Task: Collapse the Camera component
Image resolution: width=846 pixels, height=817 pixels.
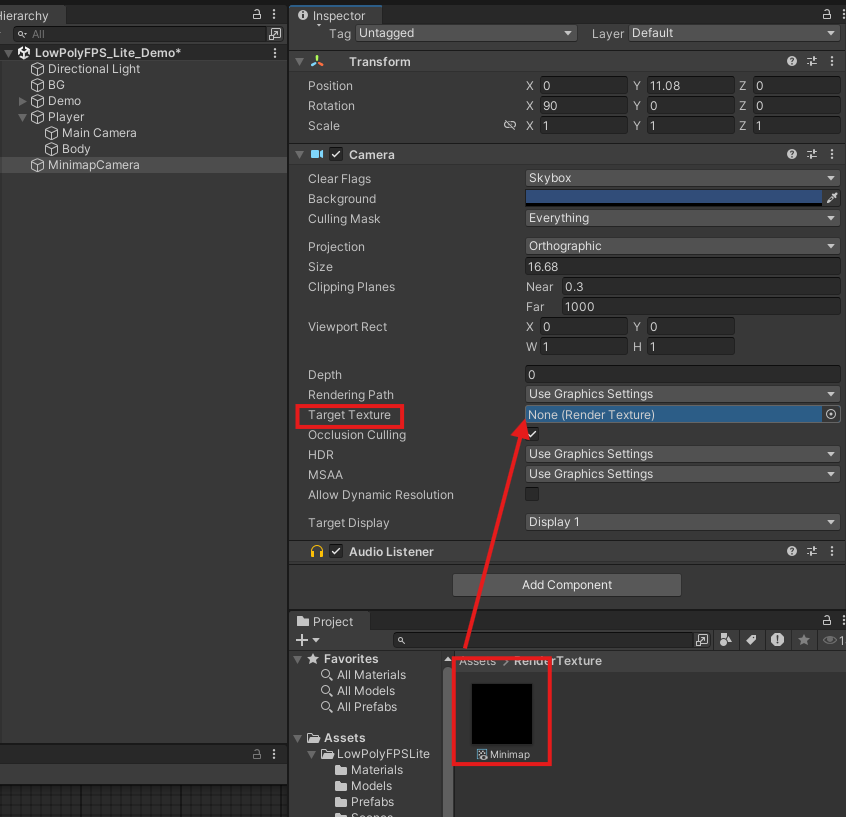Action: [299, 155]
